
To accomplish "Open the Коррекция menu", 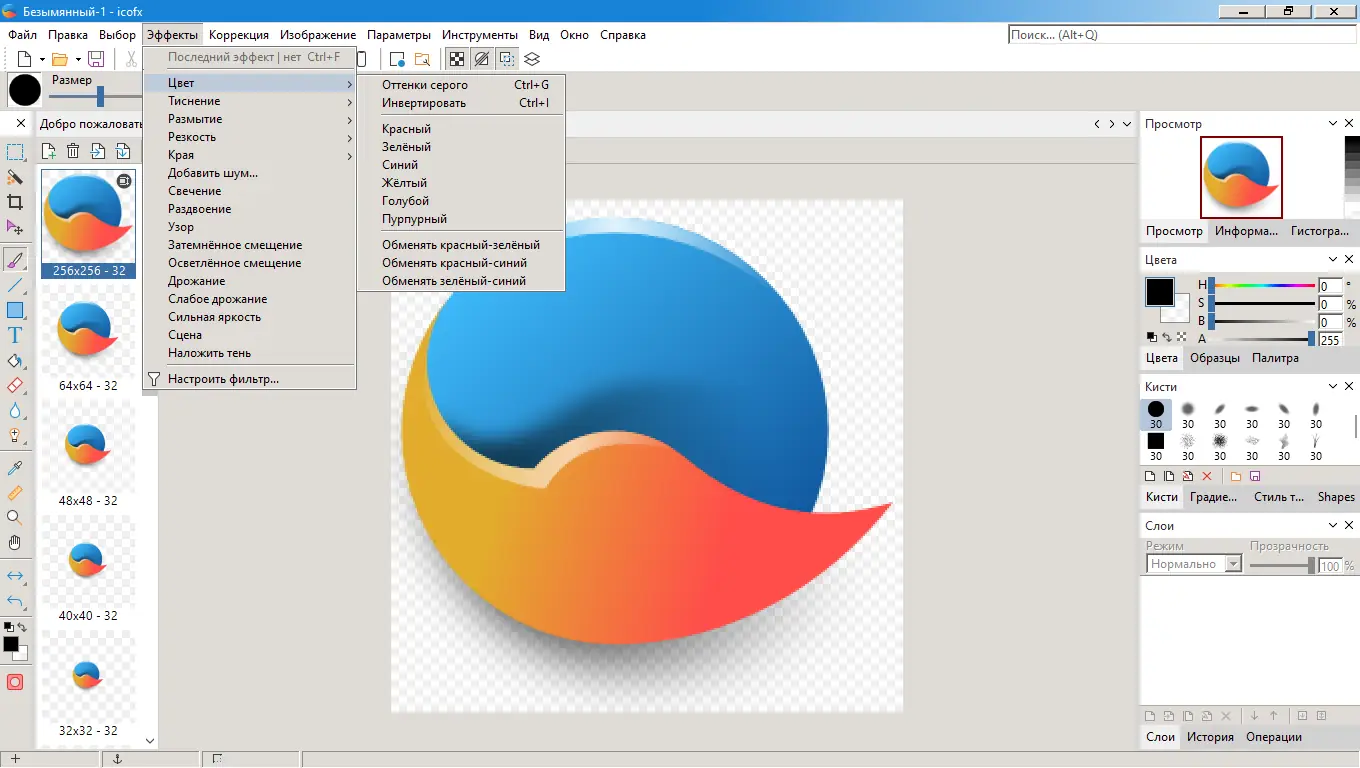I will tap(239, 35).
